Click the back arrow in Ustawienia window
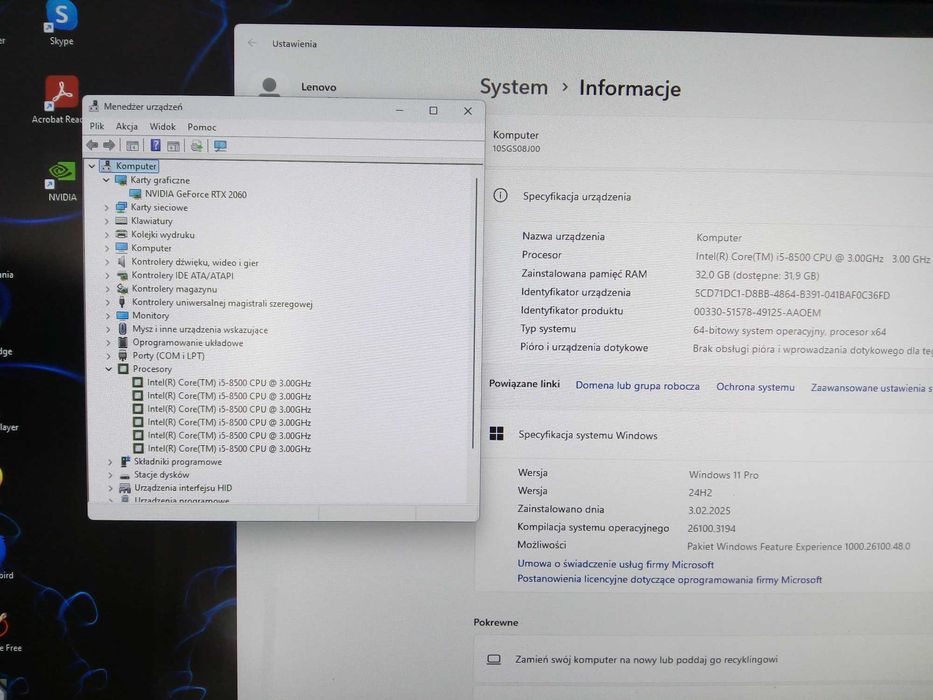This screenshot has height=700, width=933. pyautogui.click(x=252, y=43)
